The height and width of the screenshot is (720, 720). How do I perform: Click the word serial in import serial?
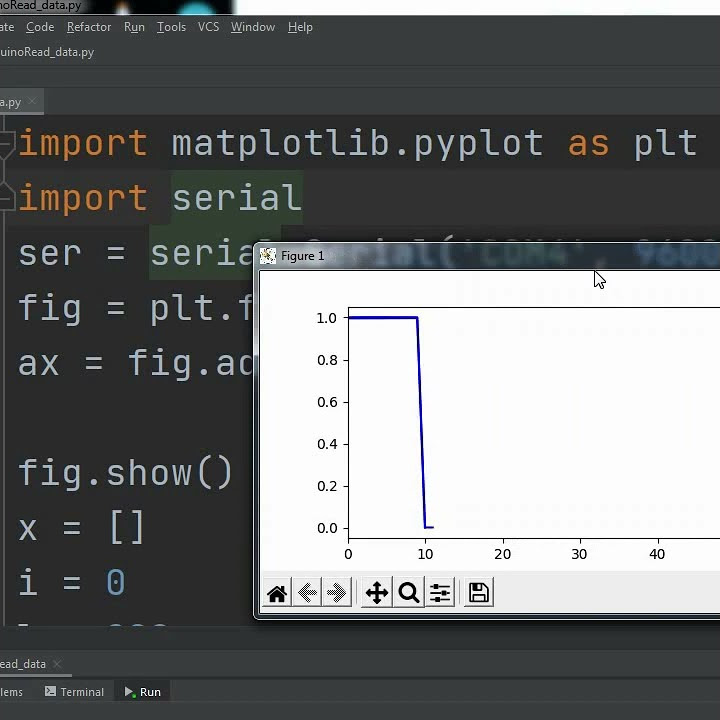tap(237, 197)
